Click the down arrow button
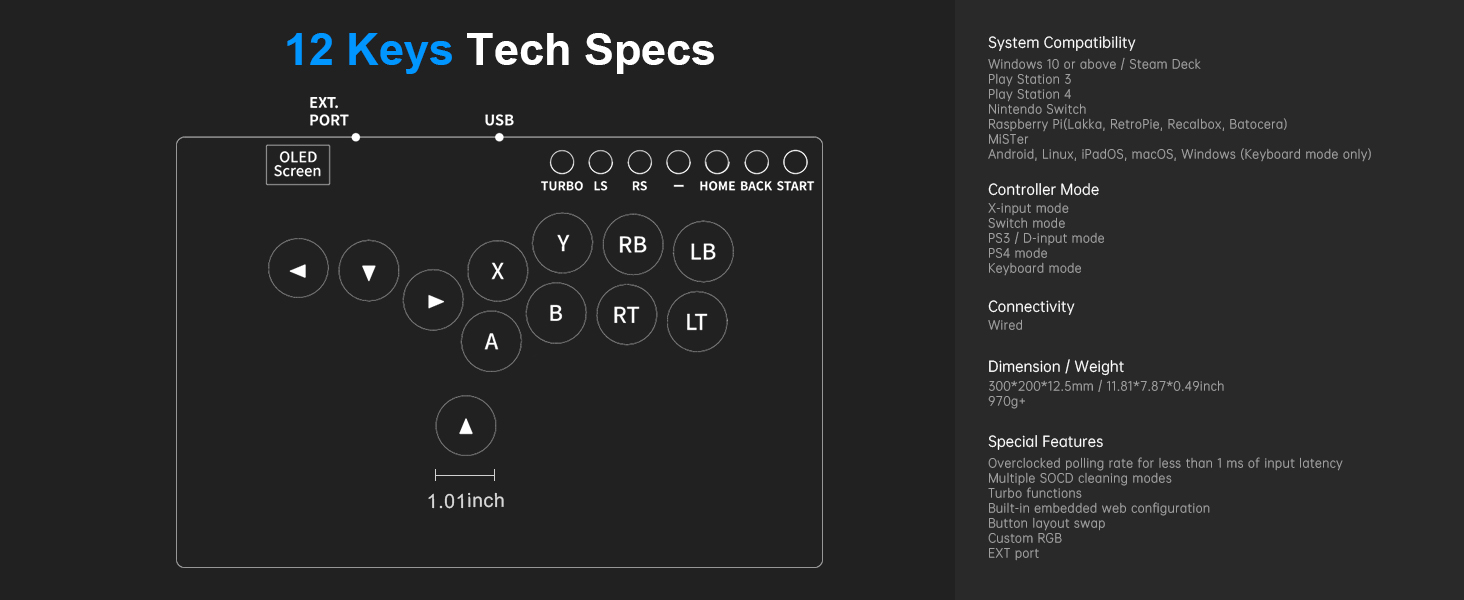 pos(369,271)
